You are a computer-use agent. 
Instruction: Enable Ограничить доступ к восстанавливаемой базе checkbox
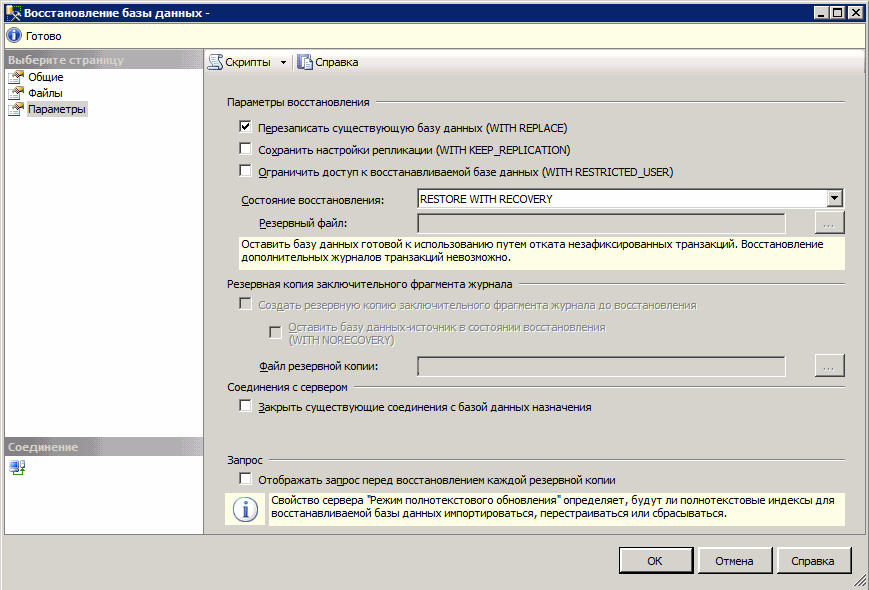[245, 171]
